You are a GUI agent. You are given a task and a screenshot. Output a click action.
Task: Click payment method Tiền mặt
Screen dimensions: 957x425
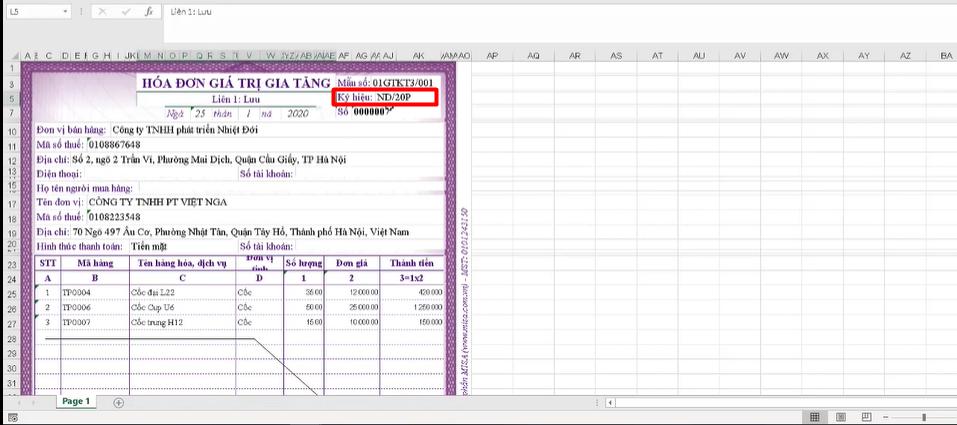click(149, 246)
